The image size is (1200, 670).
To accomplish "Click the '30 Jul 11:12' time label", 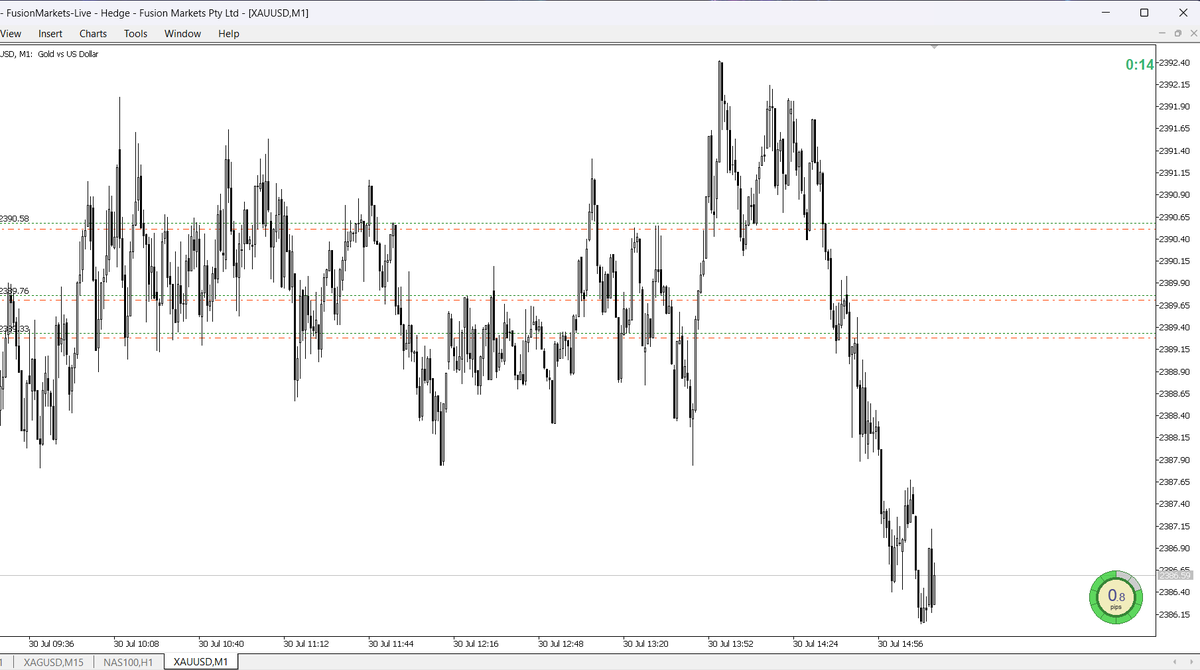I will [307, 644].
